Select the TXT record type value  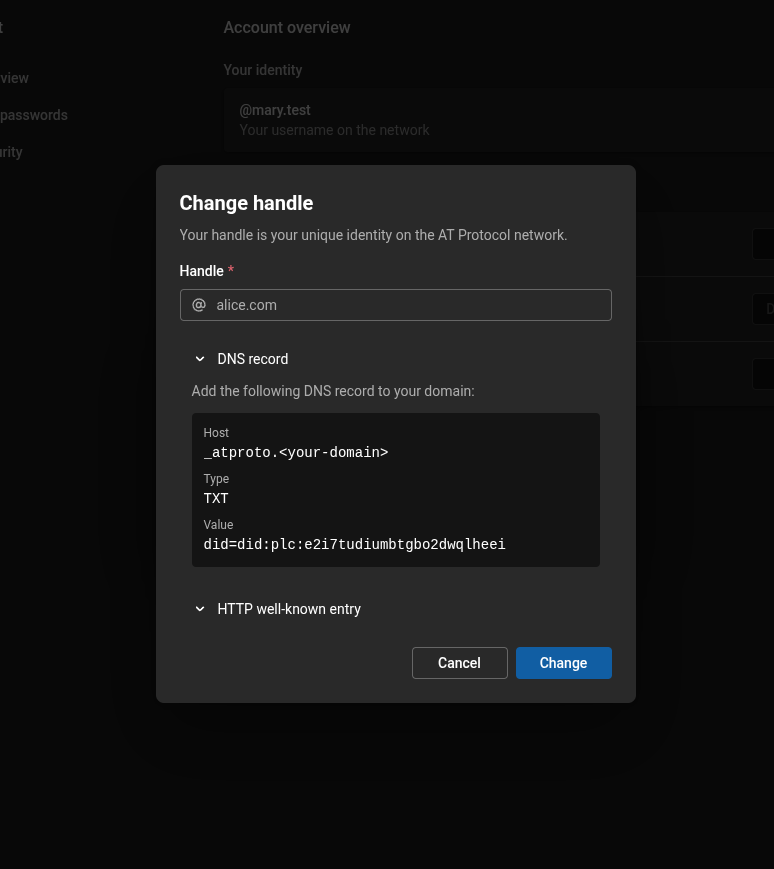(216, 499)
